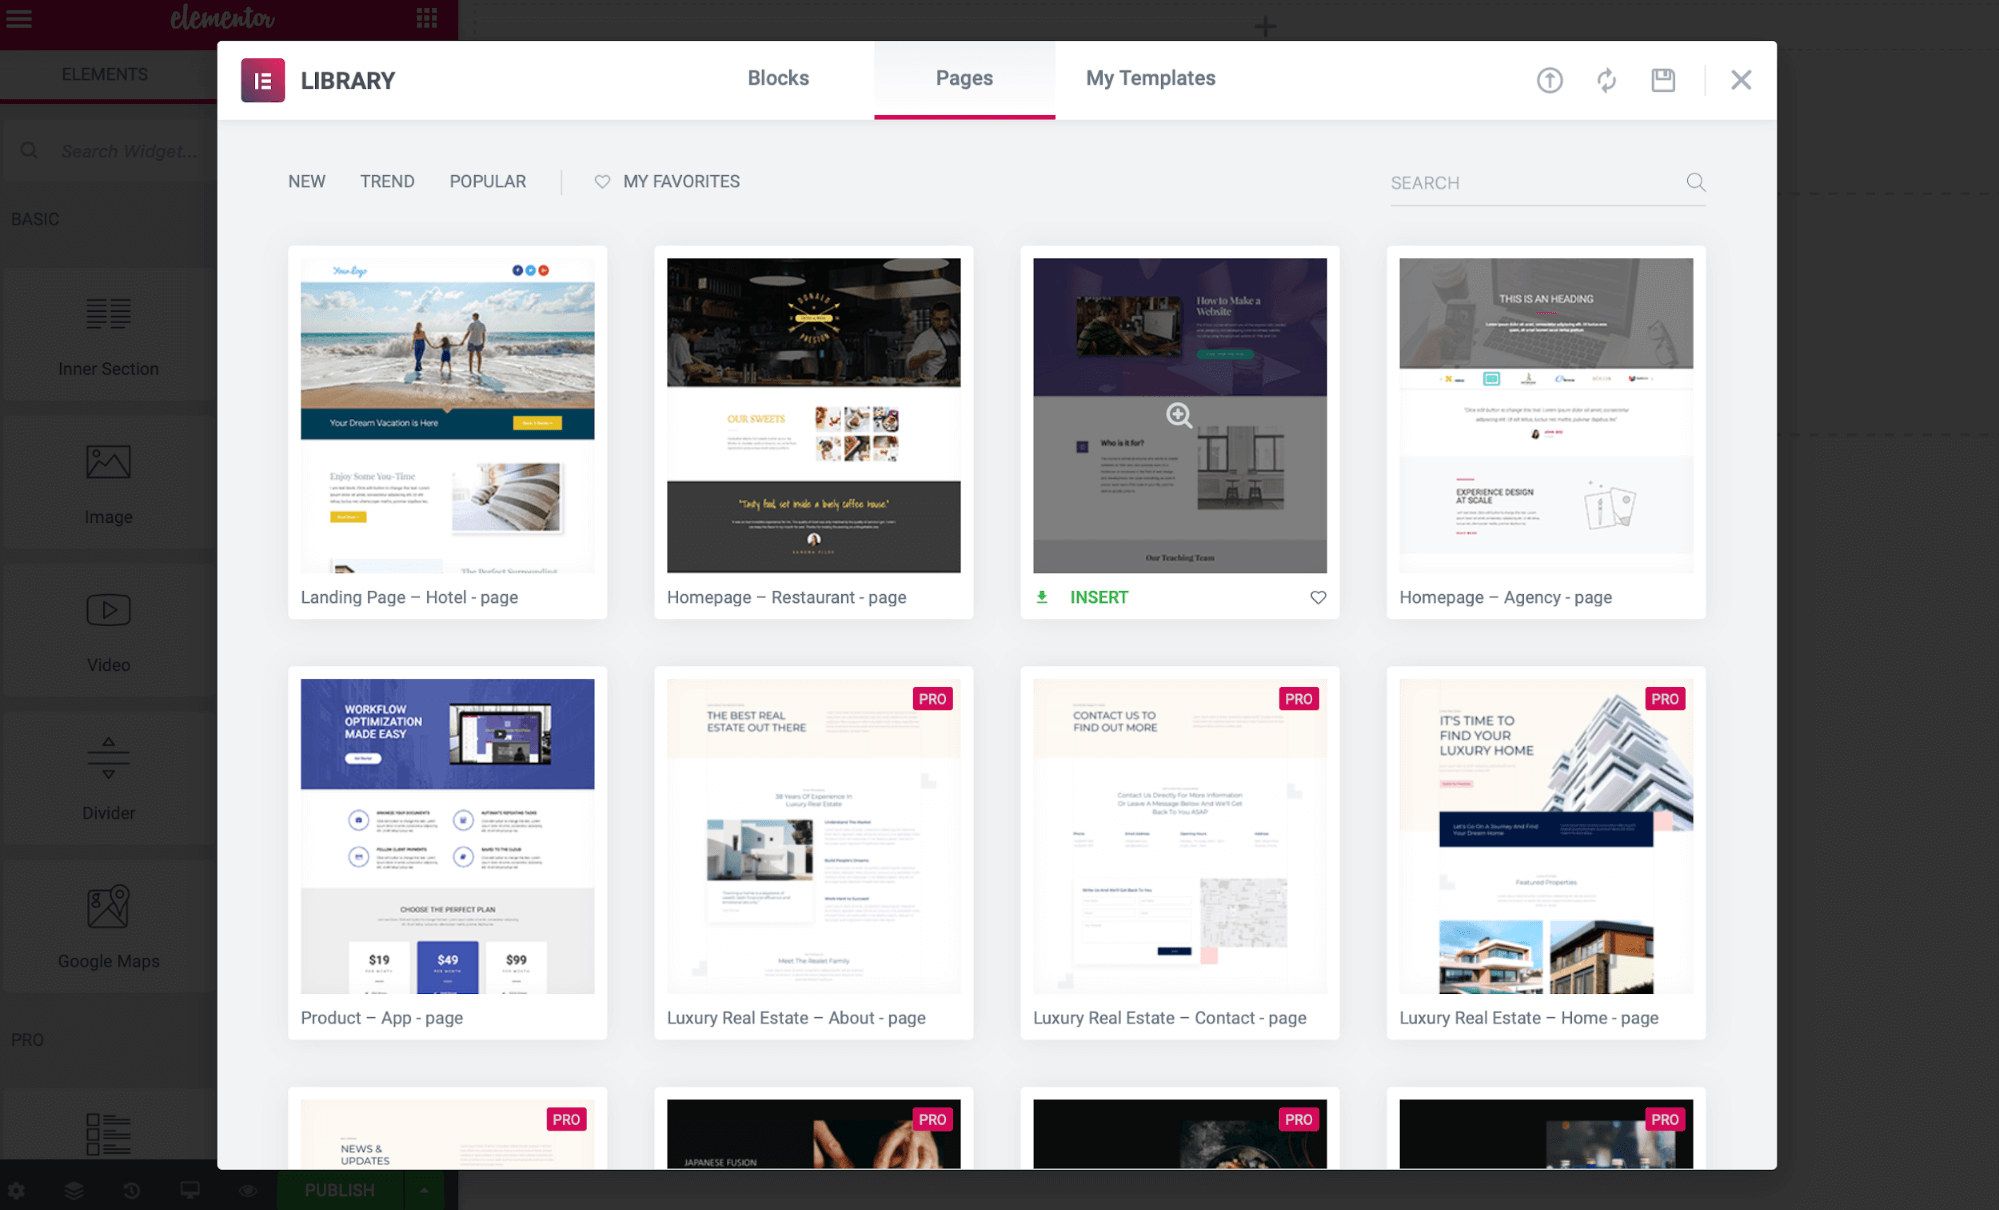The image size is (1999, 1210).
Task: Preview changes with the eye icon
Action: 248,1190
